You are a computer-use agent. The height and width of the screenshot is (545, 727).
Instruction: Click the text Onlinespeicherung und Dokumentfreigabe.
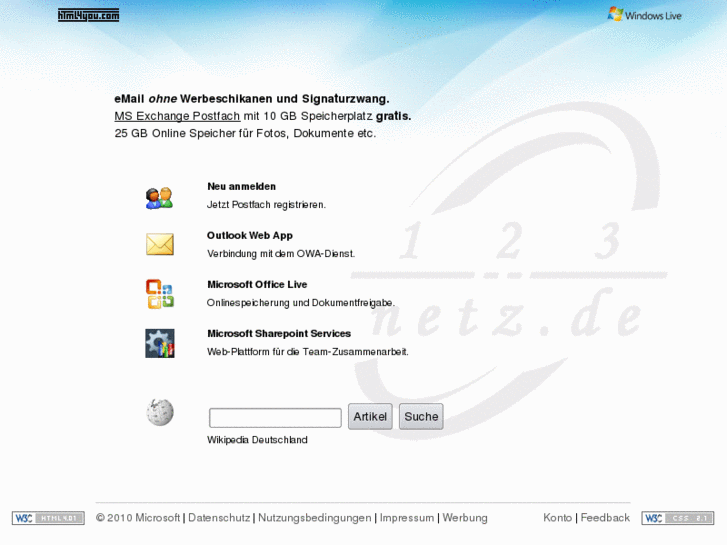(x=301, y=303)
